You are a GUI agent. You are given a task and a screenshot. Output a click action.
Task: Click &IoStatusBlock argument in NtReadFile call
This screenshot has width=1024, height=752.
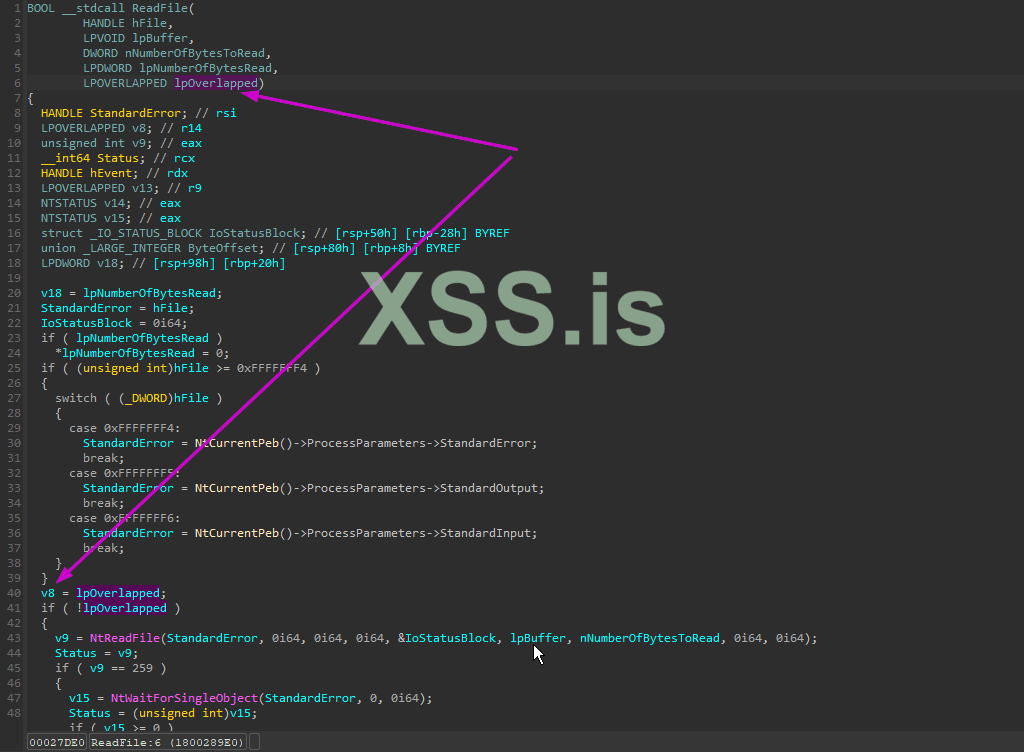point(447,638)
